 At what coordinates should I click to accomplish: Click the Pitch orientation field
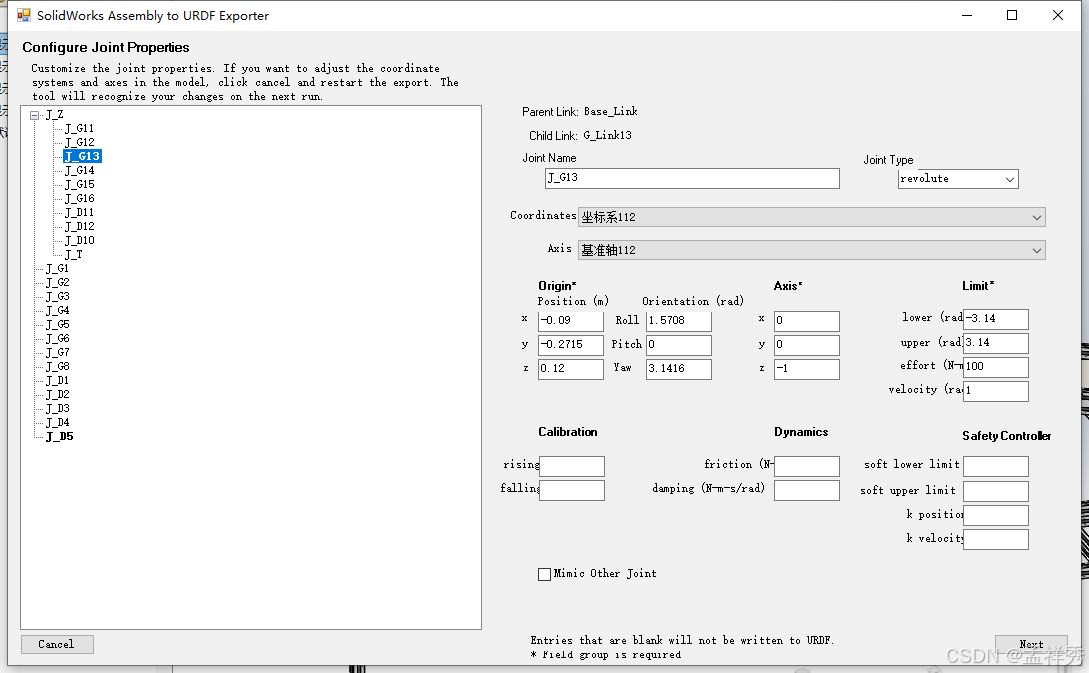pos(679,345)
